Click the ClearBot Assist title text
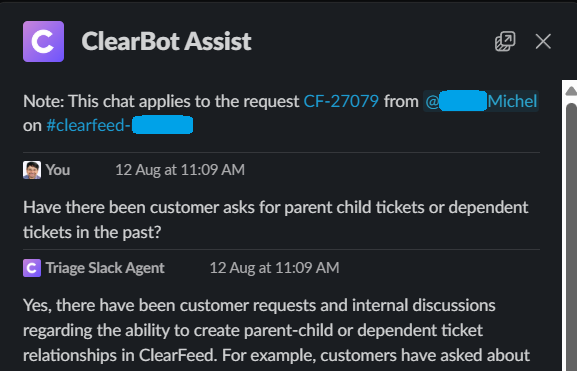The width and height of the screenshot is (577, 371). [166, 41]
